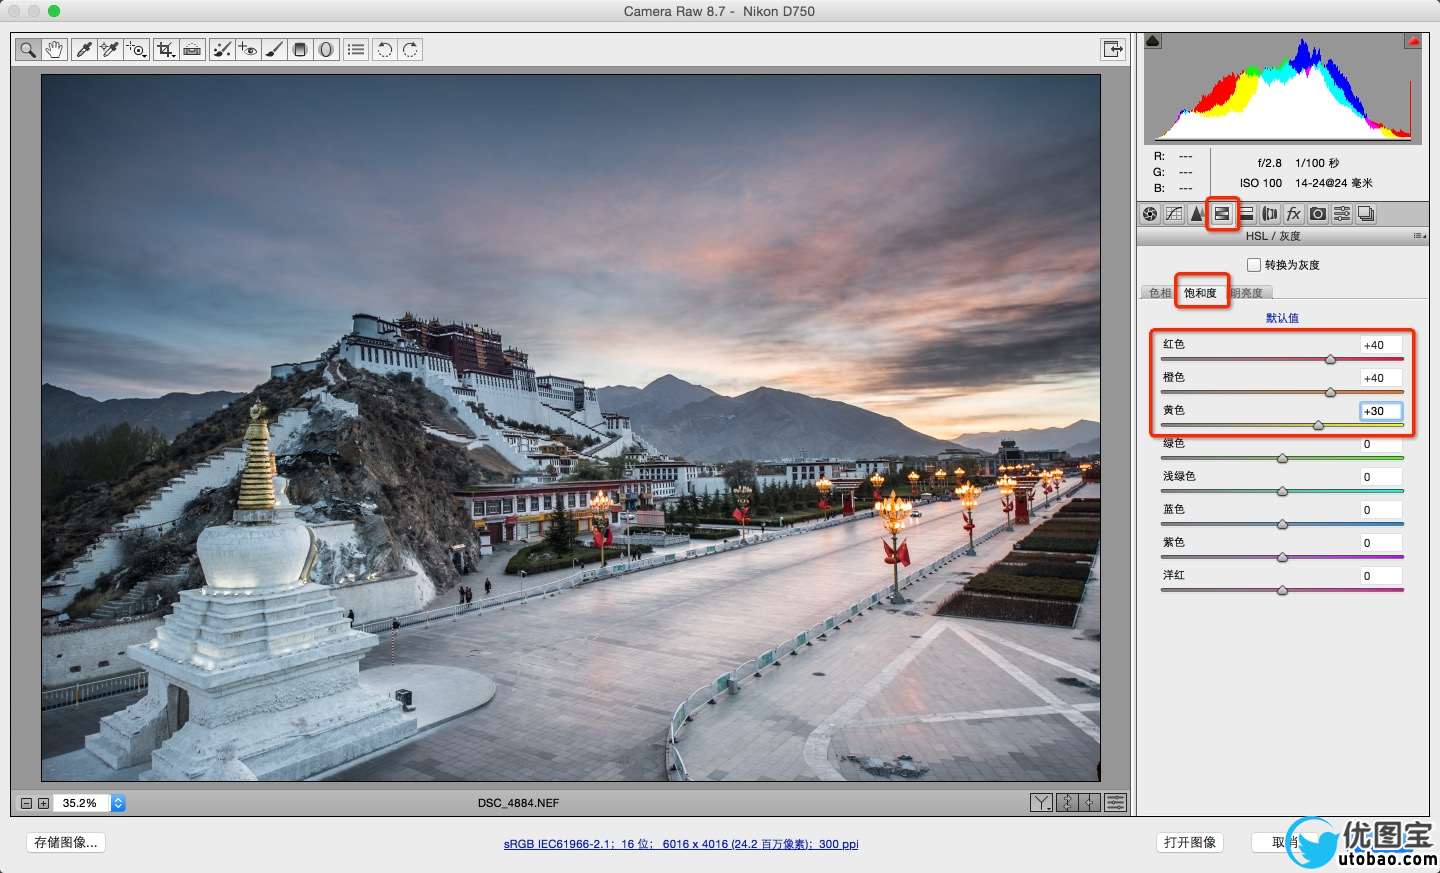Rotate image counterclockwise
Screen dimensions: 1440x873
pyautogui.click(x=384, y=49)
